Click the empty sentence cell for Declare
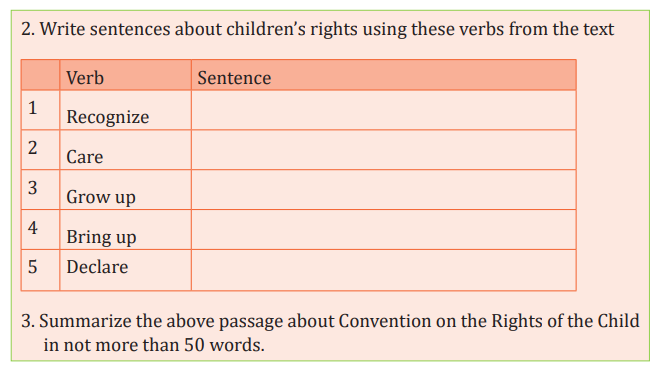 (x=384, y=270)
